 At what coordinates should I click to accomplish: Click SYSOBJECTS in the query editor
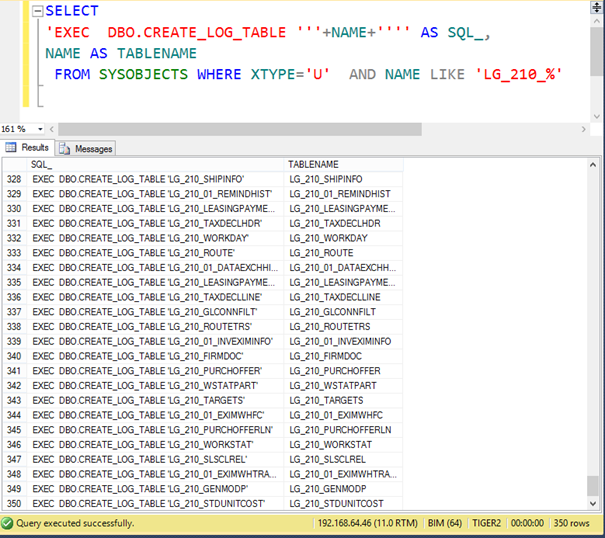pos(143,74)
